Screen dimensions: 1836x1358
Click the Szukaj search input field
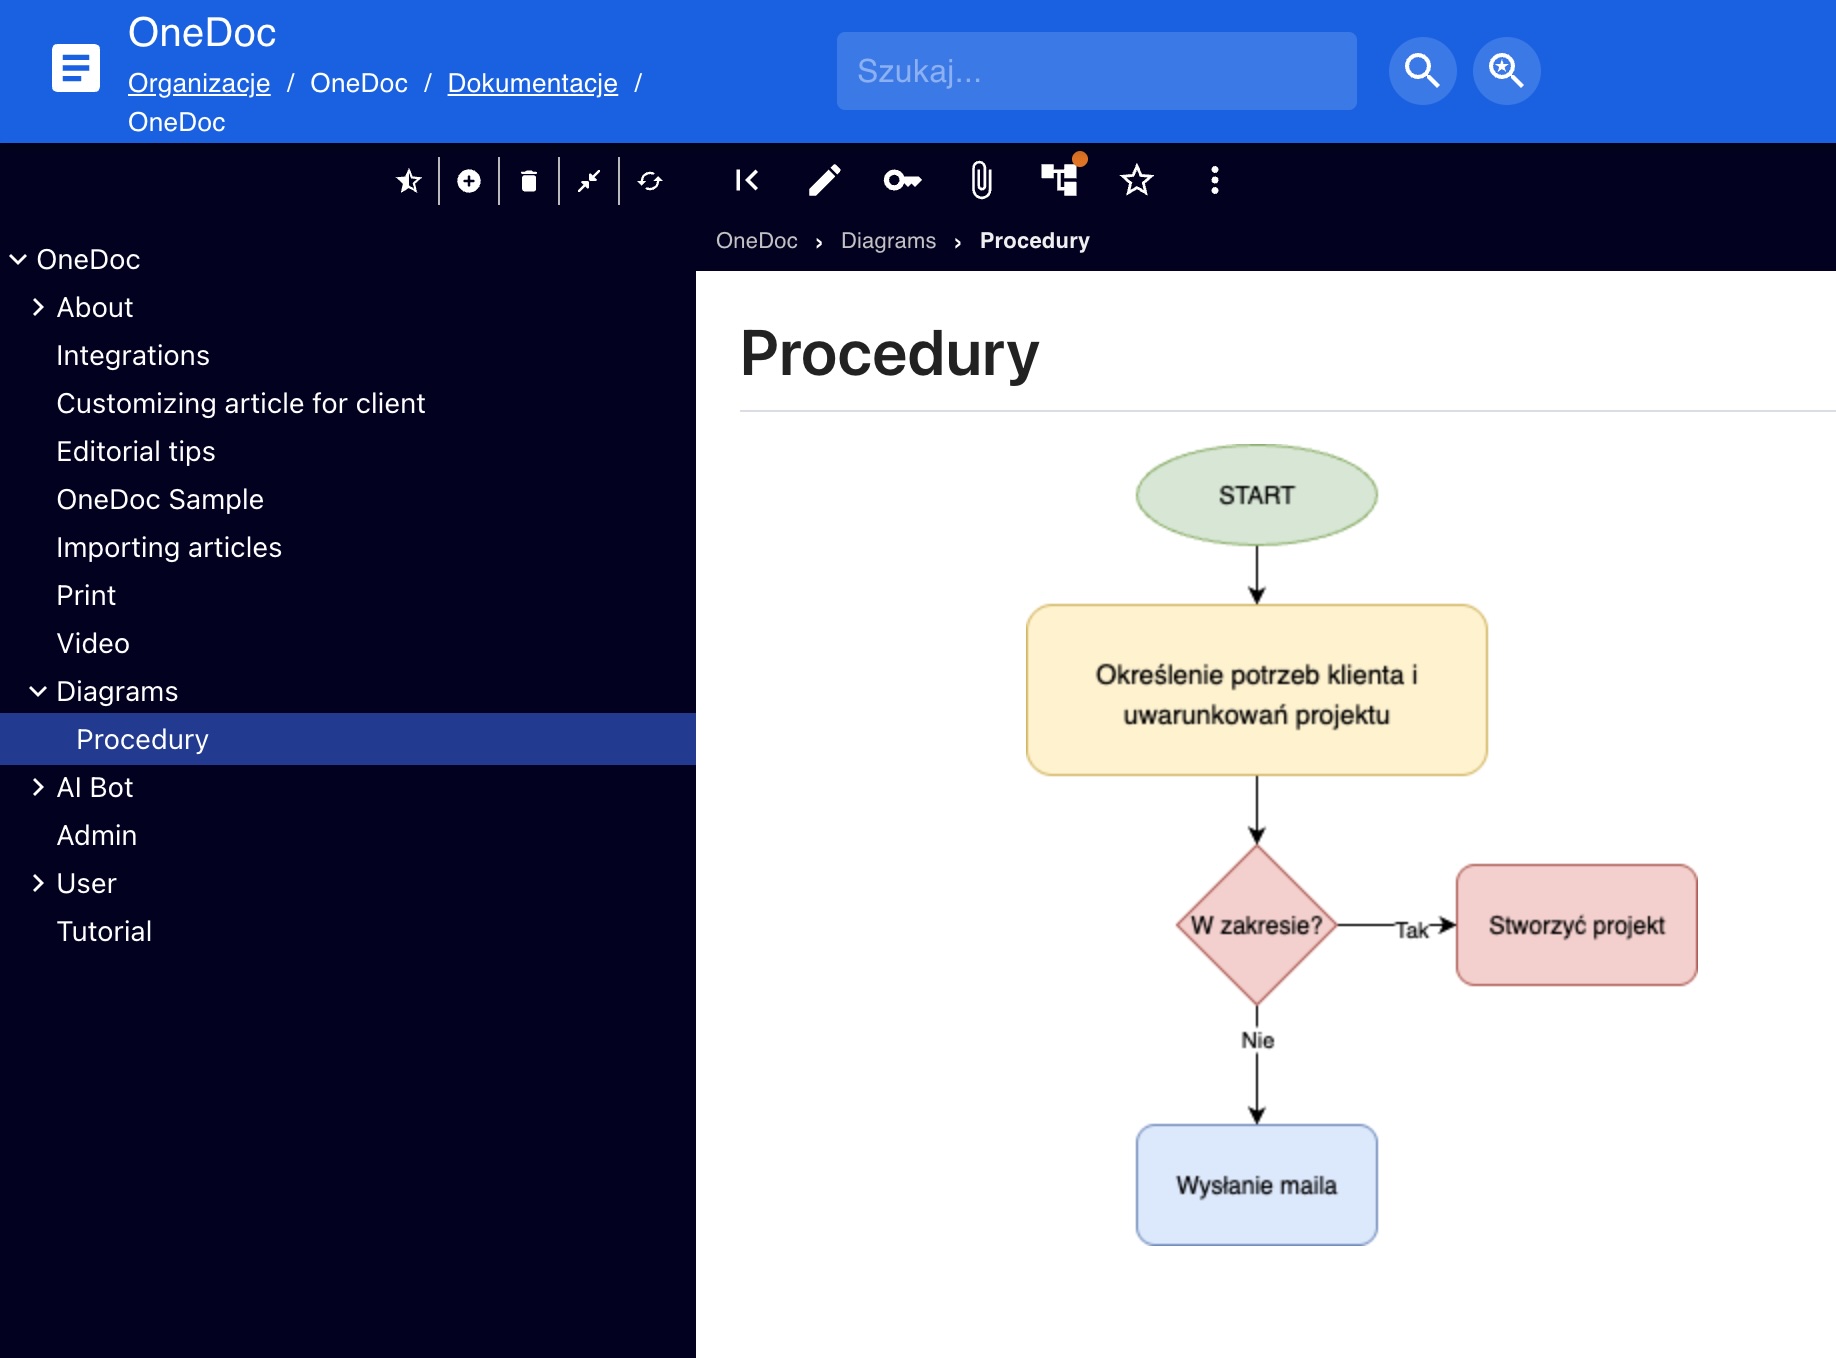click(x=1096, y=71)
